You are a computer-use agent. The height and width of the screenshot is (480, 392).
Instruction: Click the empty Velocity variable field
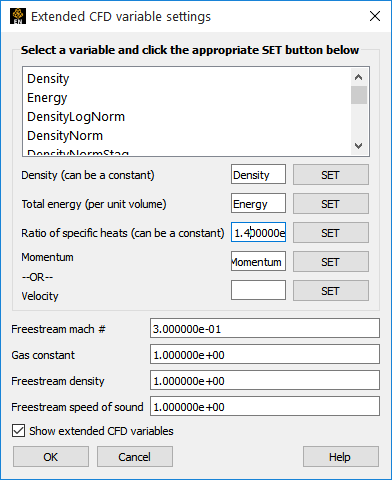[258, 290]
